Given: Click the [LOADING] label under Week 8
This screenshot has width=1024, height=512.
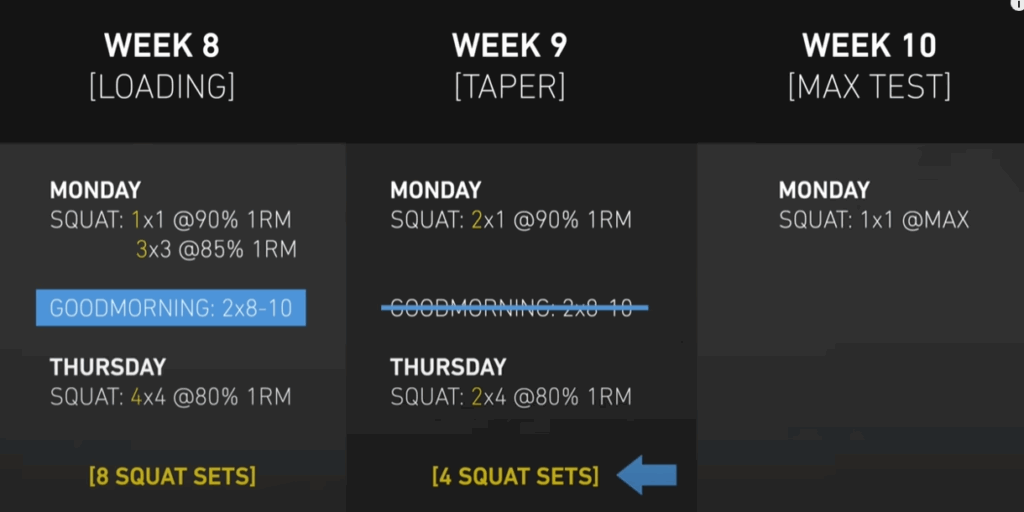Looking at the screenshot, I should [x=162, y=87].
